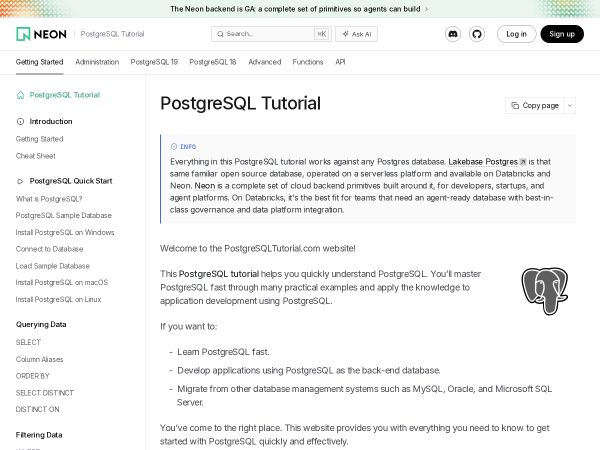Click the Filtering Data section heading
600x450 pixels.
[39, 435]
